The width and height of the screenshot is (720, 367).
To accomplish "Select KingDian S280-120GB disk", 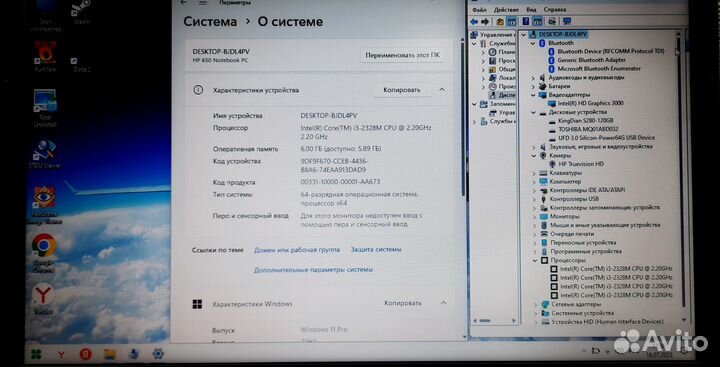I will tap(585, 120).
